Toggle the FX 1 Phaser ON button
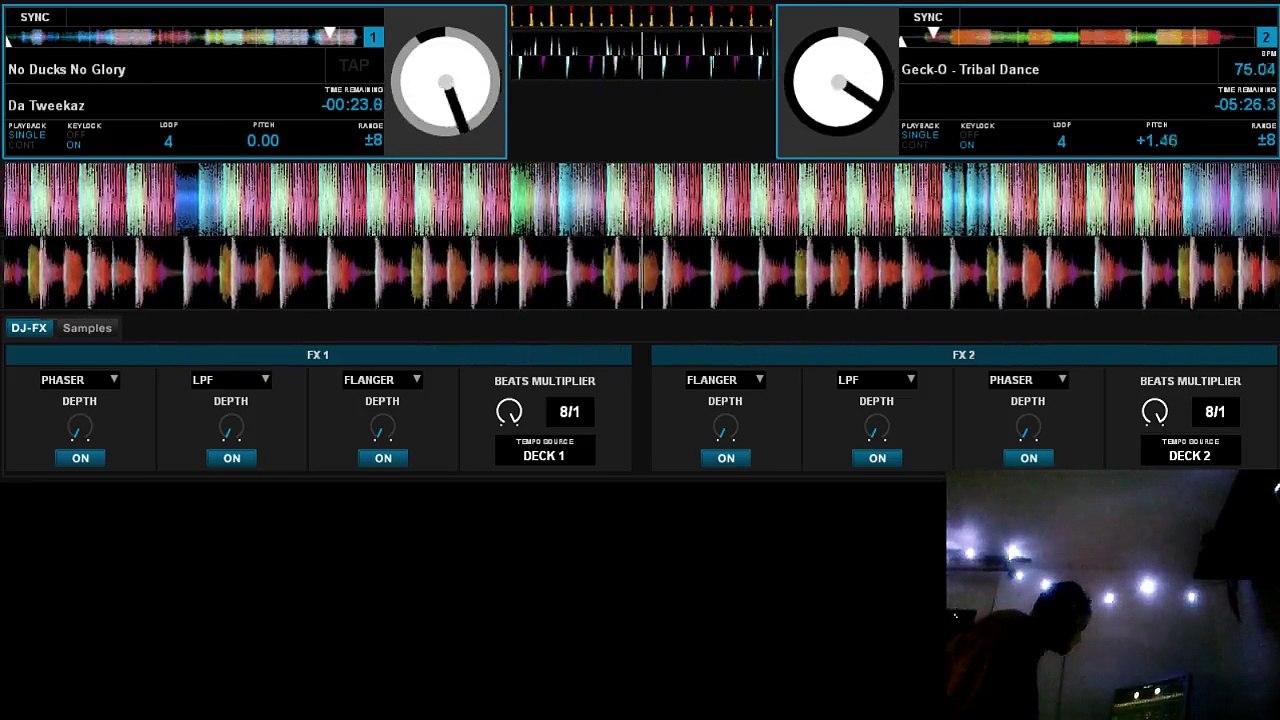1280x720 pixels. coord(80,458)
